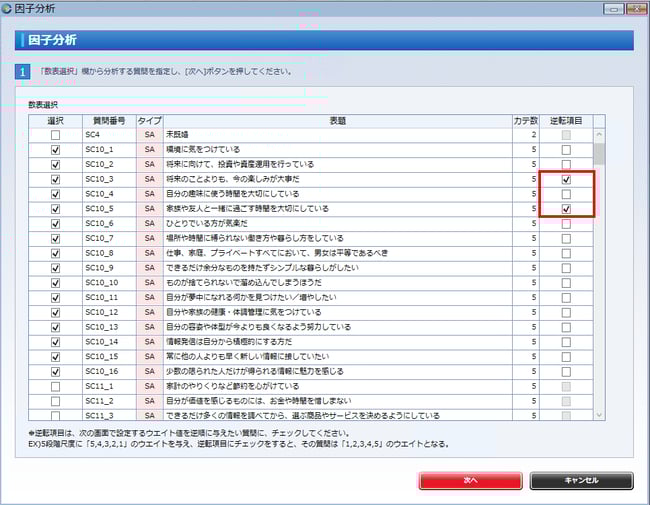This screenshot has height=505, width=650.
Task: Click the カテ数 column header
Action: coord(526,121)
